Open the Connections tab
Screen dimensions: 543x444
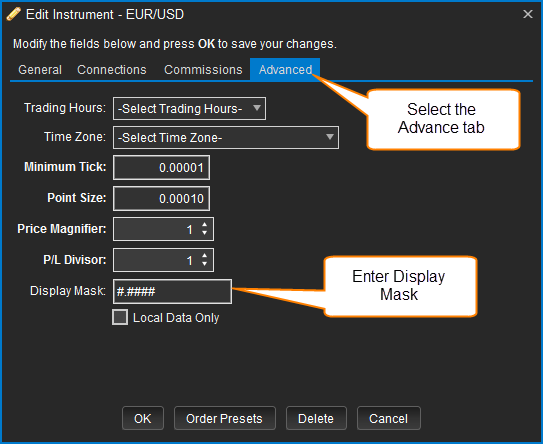pos(112,70)
